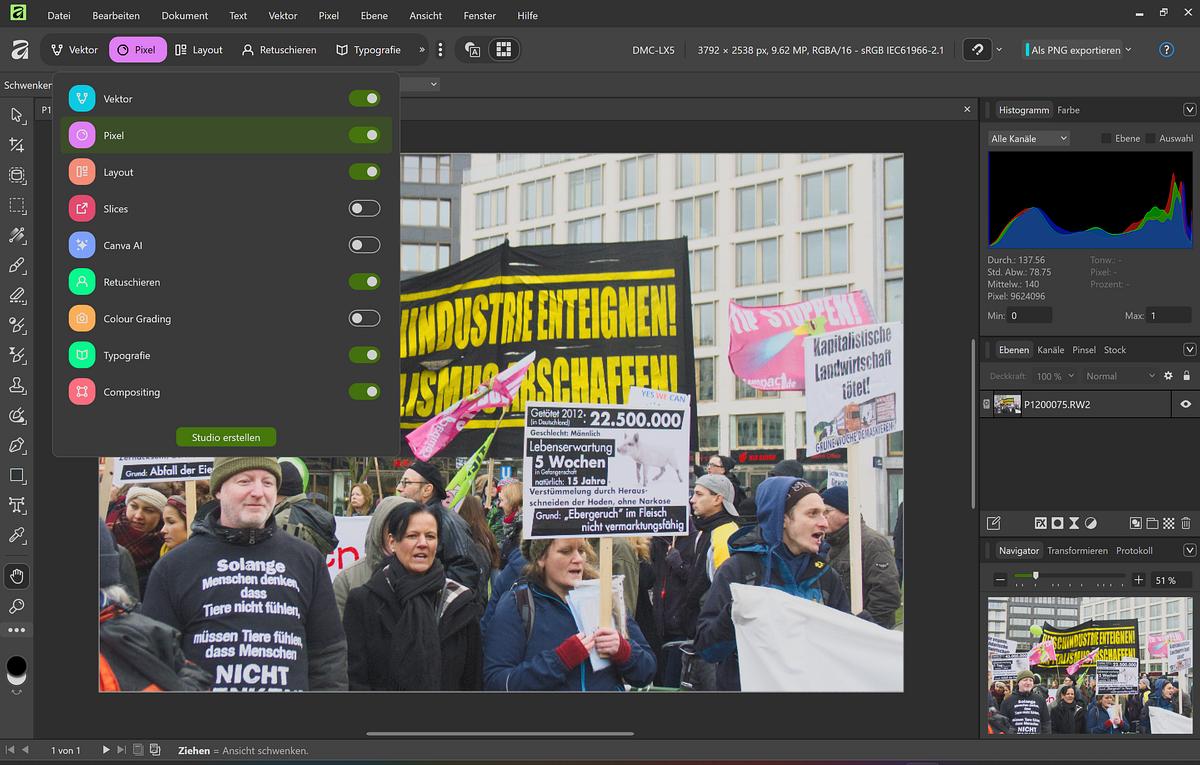Image resolution: width=1200 pixels, height=765 pixels.
Task: Hide the P1200075.RW2 layer via eye icon
Action: pos(1186,404)
